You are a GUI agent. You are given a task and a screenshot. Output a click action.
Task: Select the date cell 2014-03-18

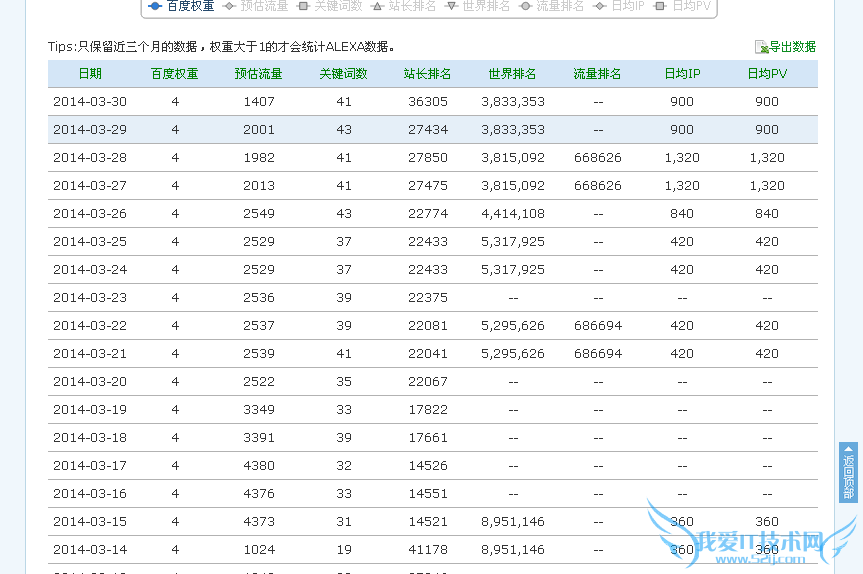90,438
